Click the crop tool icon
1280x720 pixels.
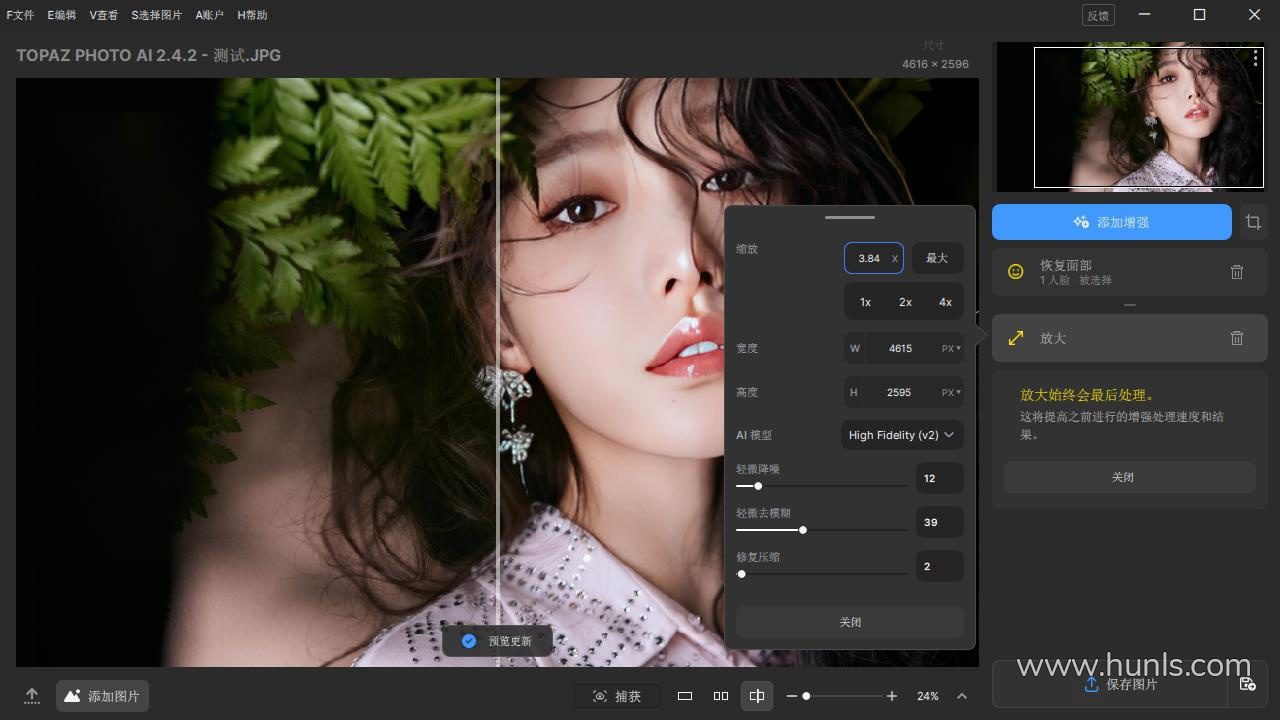coord(1253,222)
